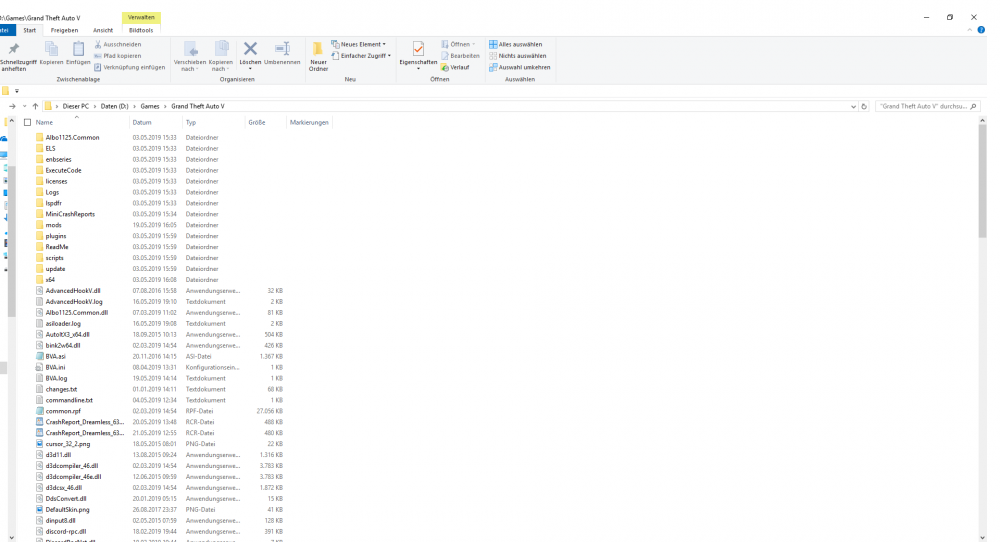The width and height of the screenshot is (1000, 542).
Task: Switch to the Ansicht ribbon tab
Action: point(103,30)
